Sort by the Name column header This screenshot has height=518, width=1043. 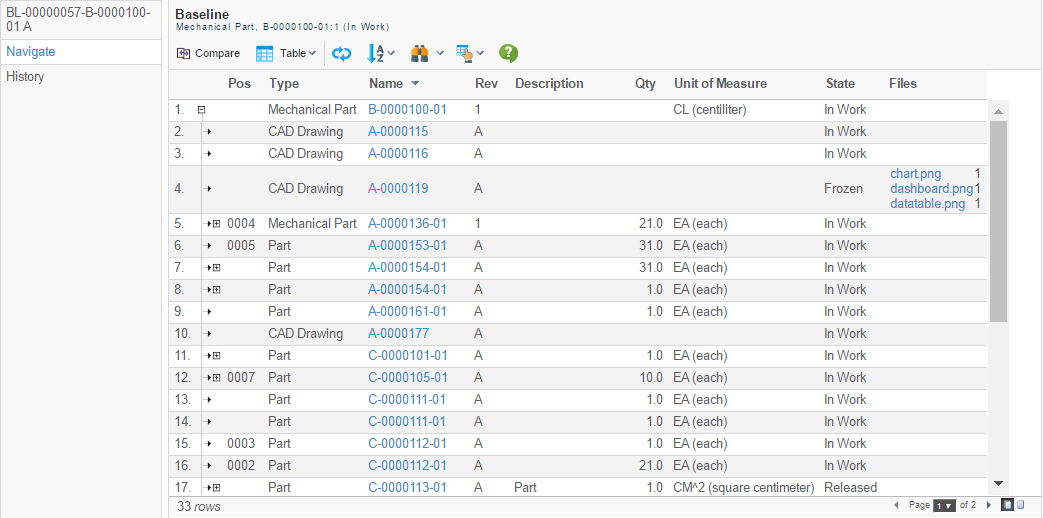[385, 84]
